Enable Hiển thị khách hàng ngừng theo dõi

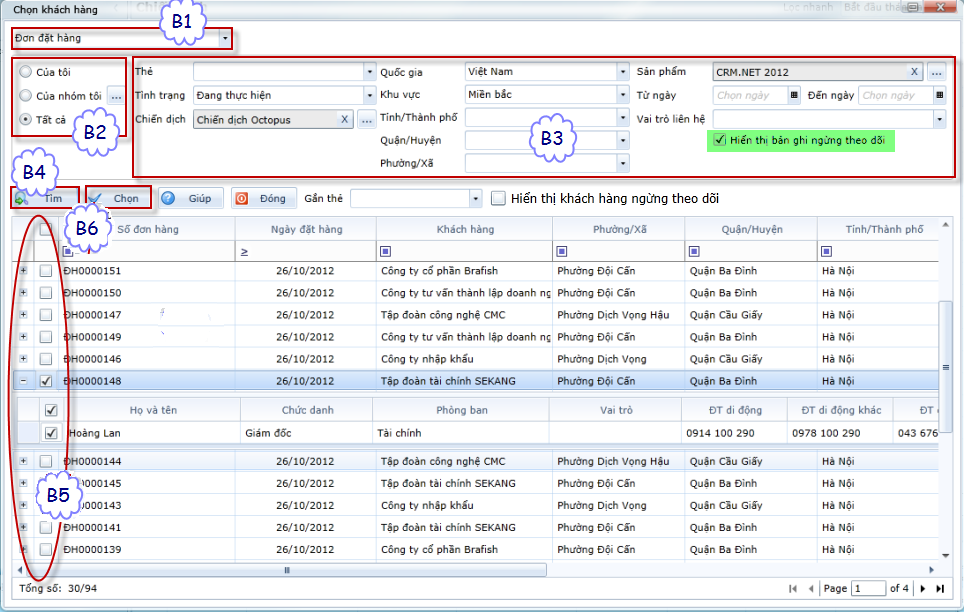coord(499,198)
